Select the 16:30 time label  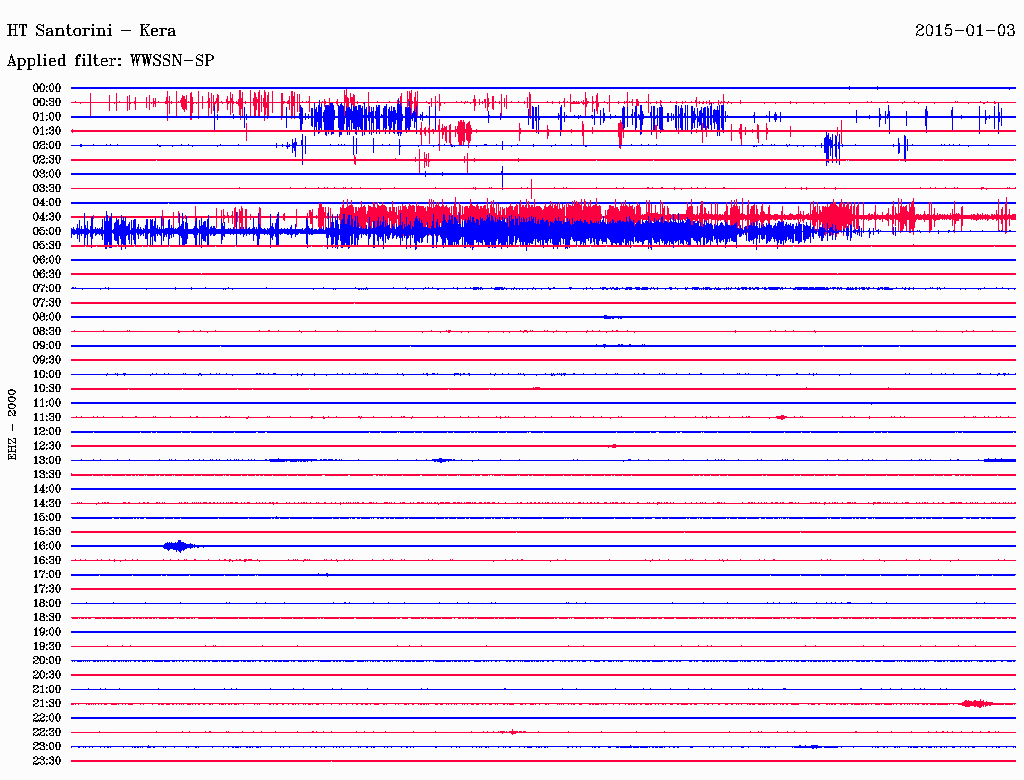pos(47,560)
